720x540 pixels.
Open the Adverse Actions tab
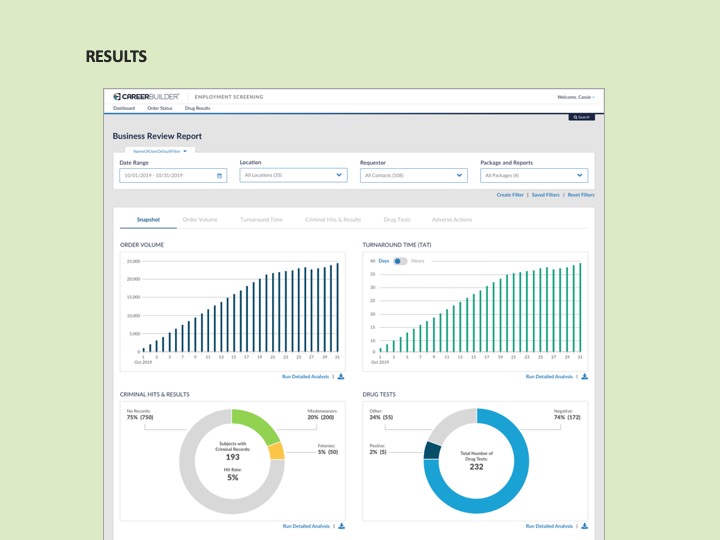click(452, 219)
